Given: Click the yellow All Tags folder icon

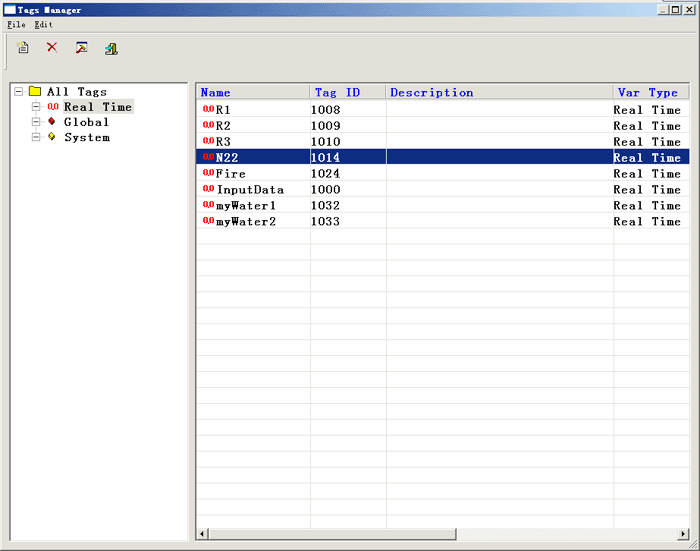Looking at the screenshot, I should (35, 92).
